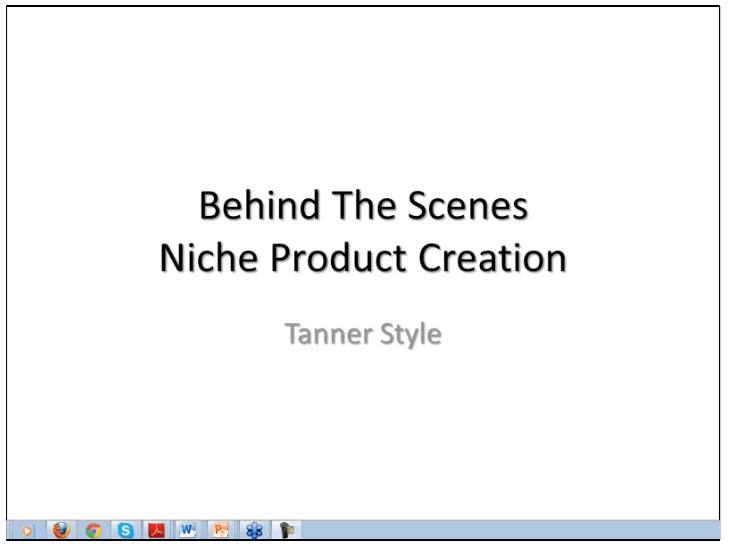
Task: Click the 'Tanner Style' subtitle
Action: [x=363, y=334]
